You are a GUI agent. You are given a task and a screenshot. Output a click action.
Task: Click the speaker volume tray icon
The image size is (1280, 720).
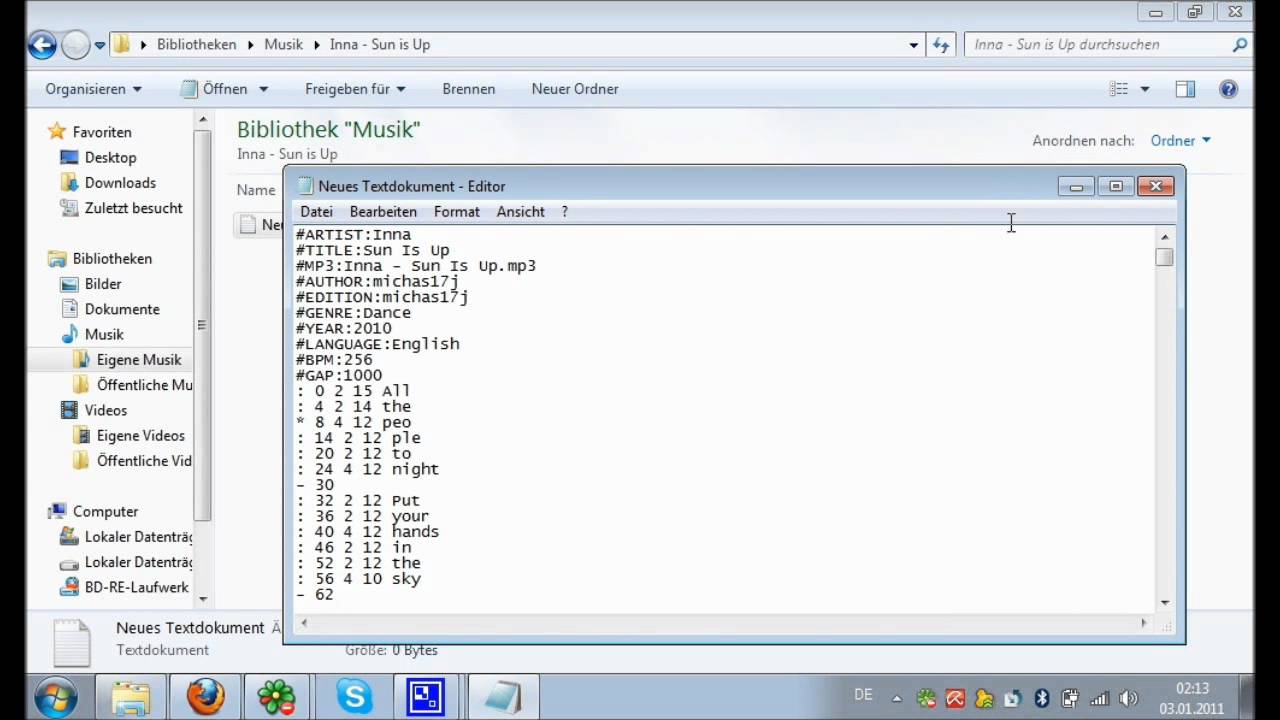(x=1128, y=699)
